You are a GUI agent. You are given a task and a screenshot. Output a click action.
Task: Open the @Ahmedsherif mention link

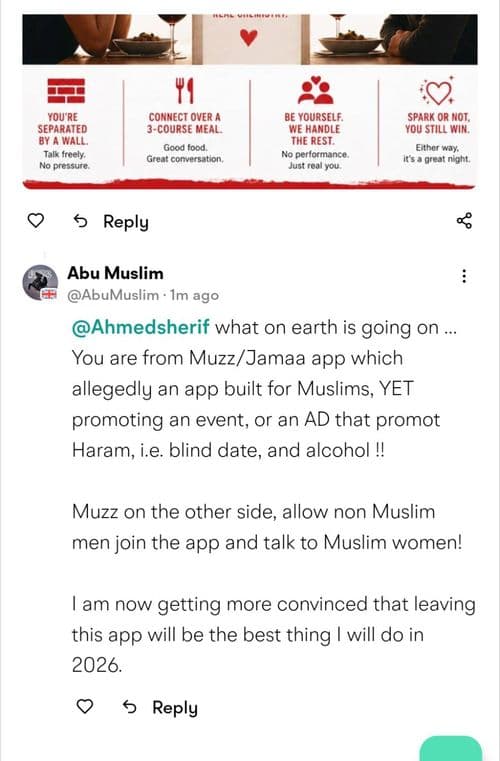[x=140, y=327]
